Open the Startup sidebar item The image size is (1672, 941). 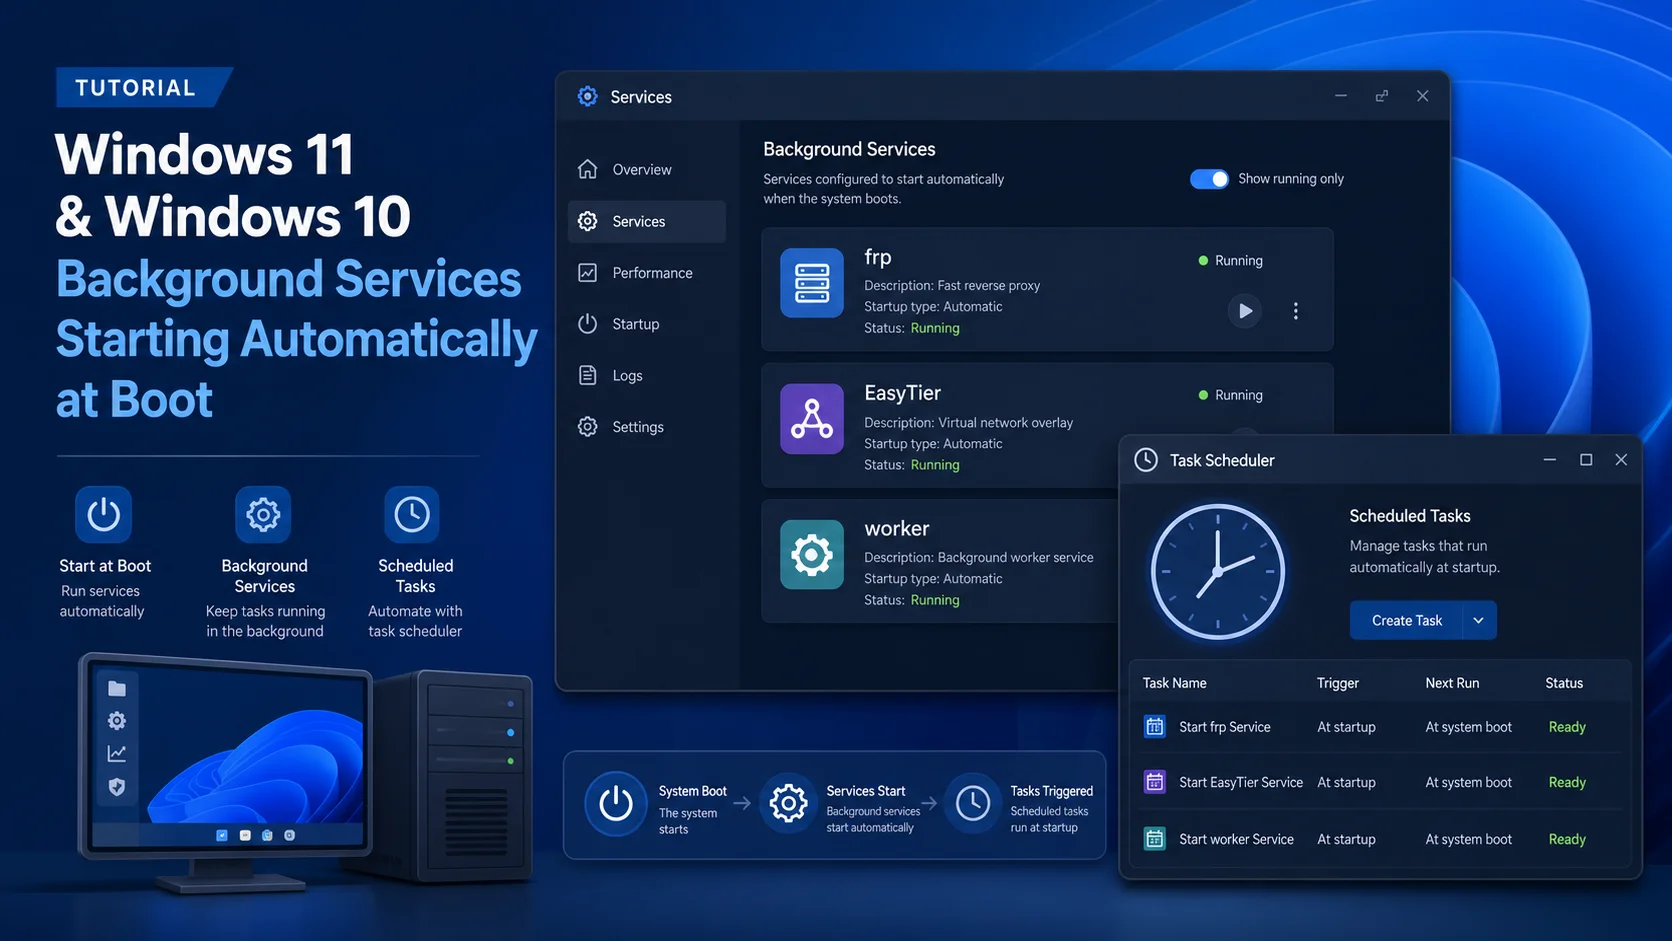[x=647, y=324]
